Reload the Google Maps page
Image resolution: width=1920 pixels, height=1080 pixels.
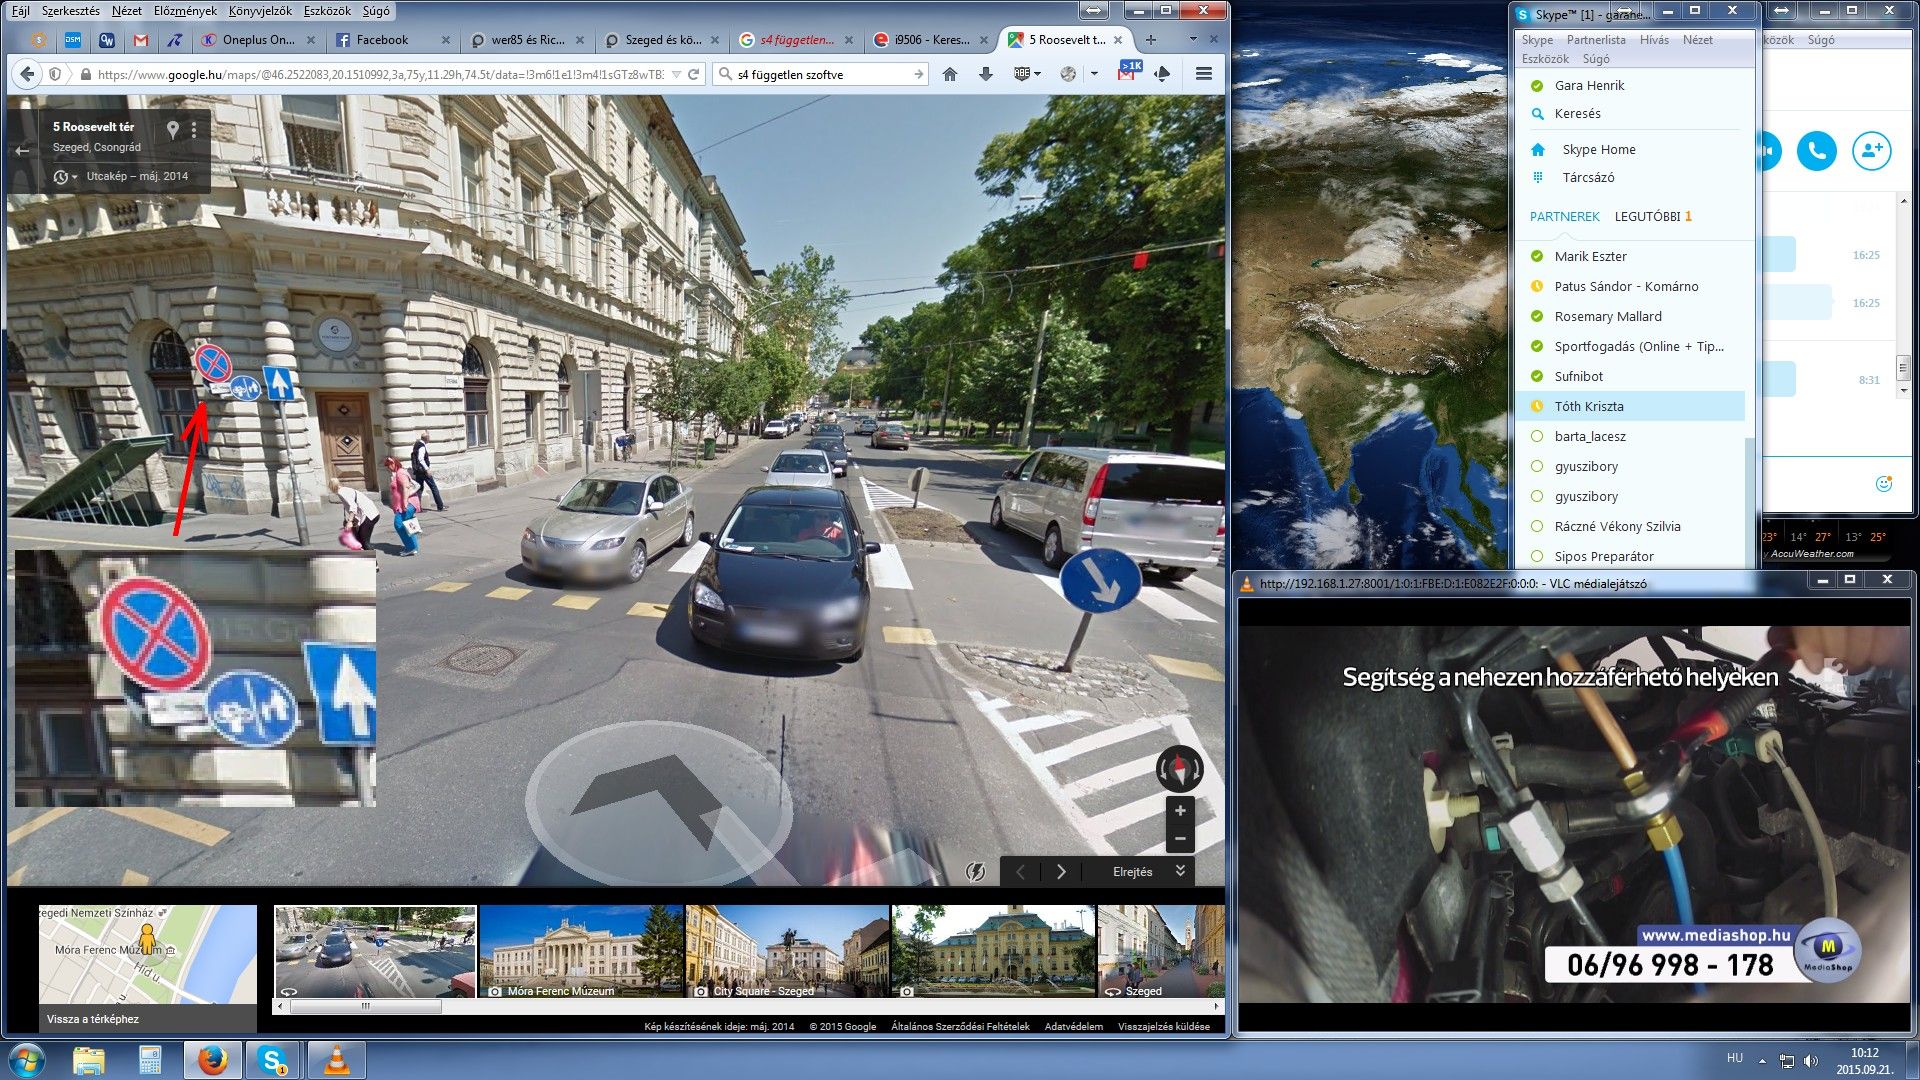(x=694, y=74)
